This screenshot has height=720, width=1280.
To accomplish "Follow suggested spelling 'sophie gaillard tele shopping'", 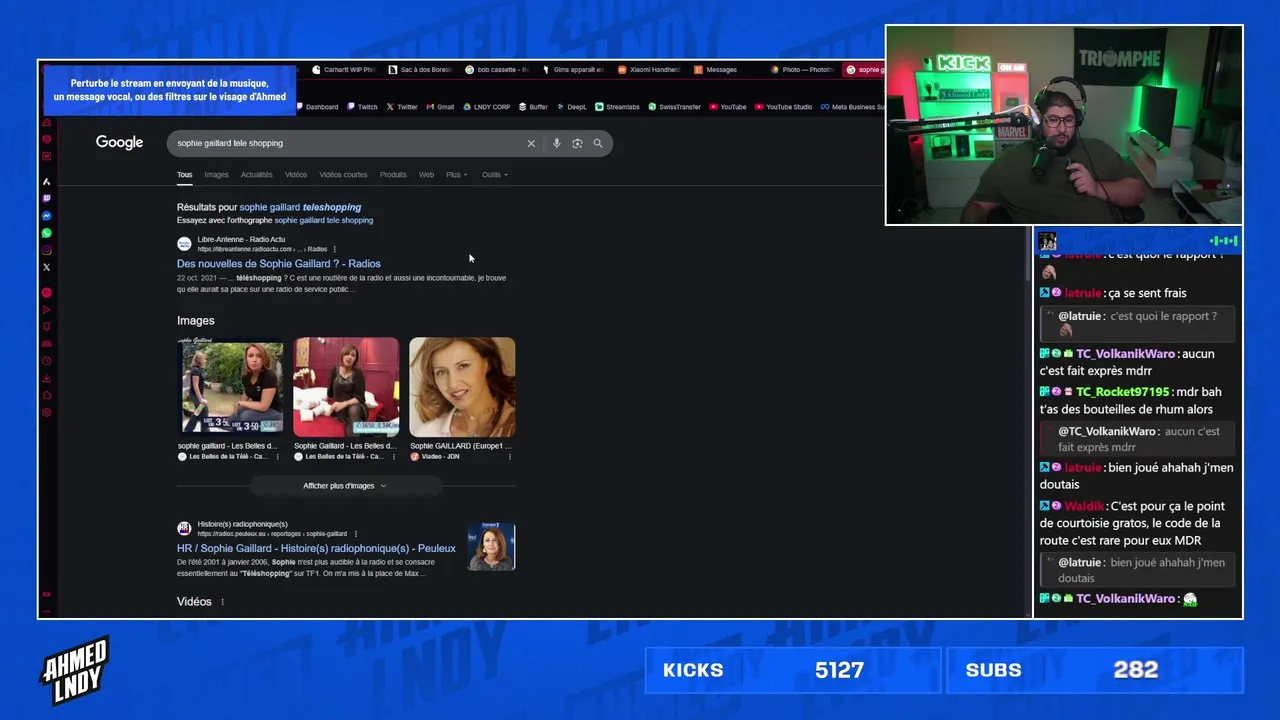I will (x=323, y=220).
